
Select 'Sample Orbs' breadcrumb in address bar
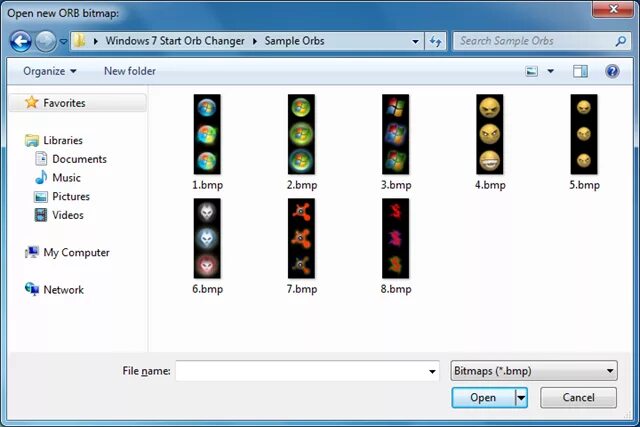click(294, 41)
